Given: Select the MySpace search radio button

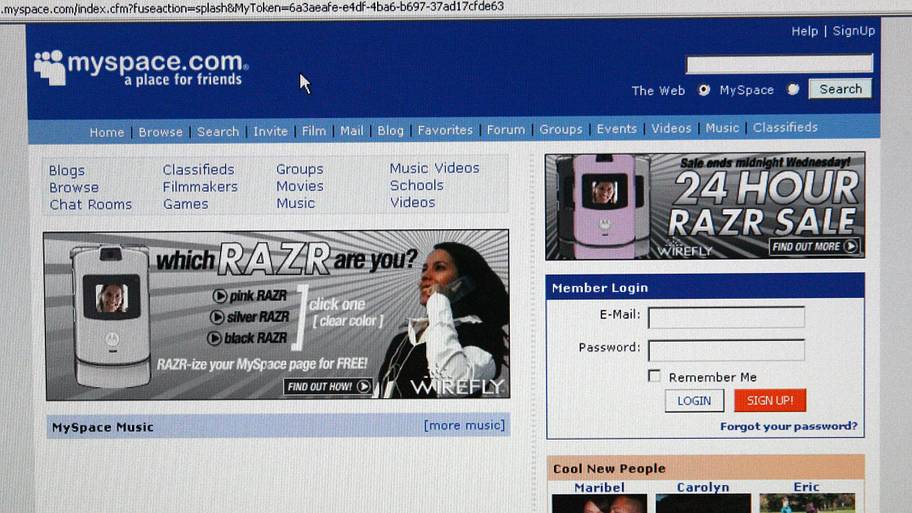Looking at the screenshot, I should (793, 89).
